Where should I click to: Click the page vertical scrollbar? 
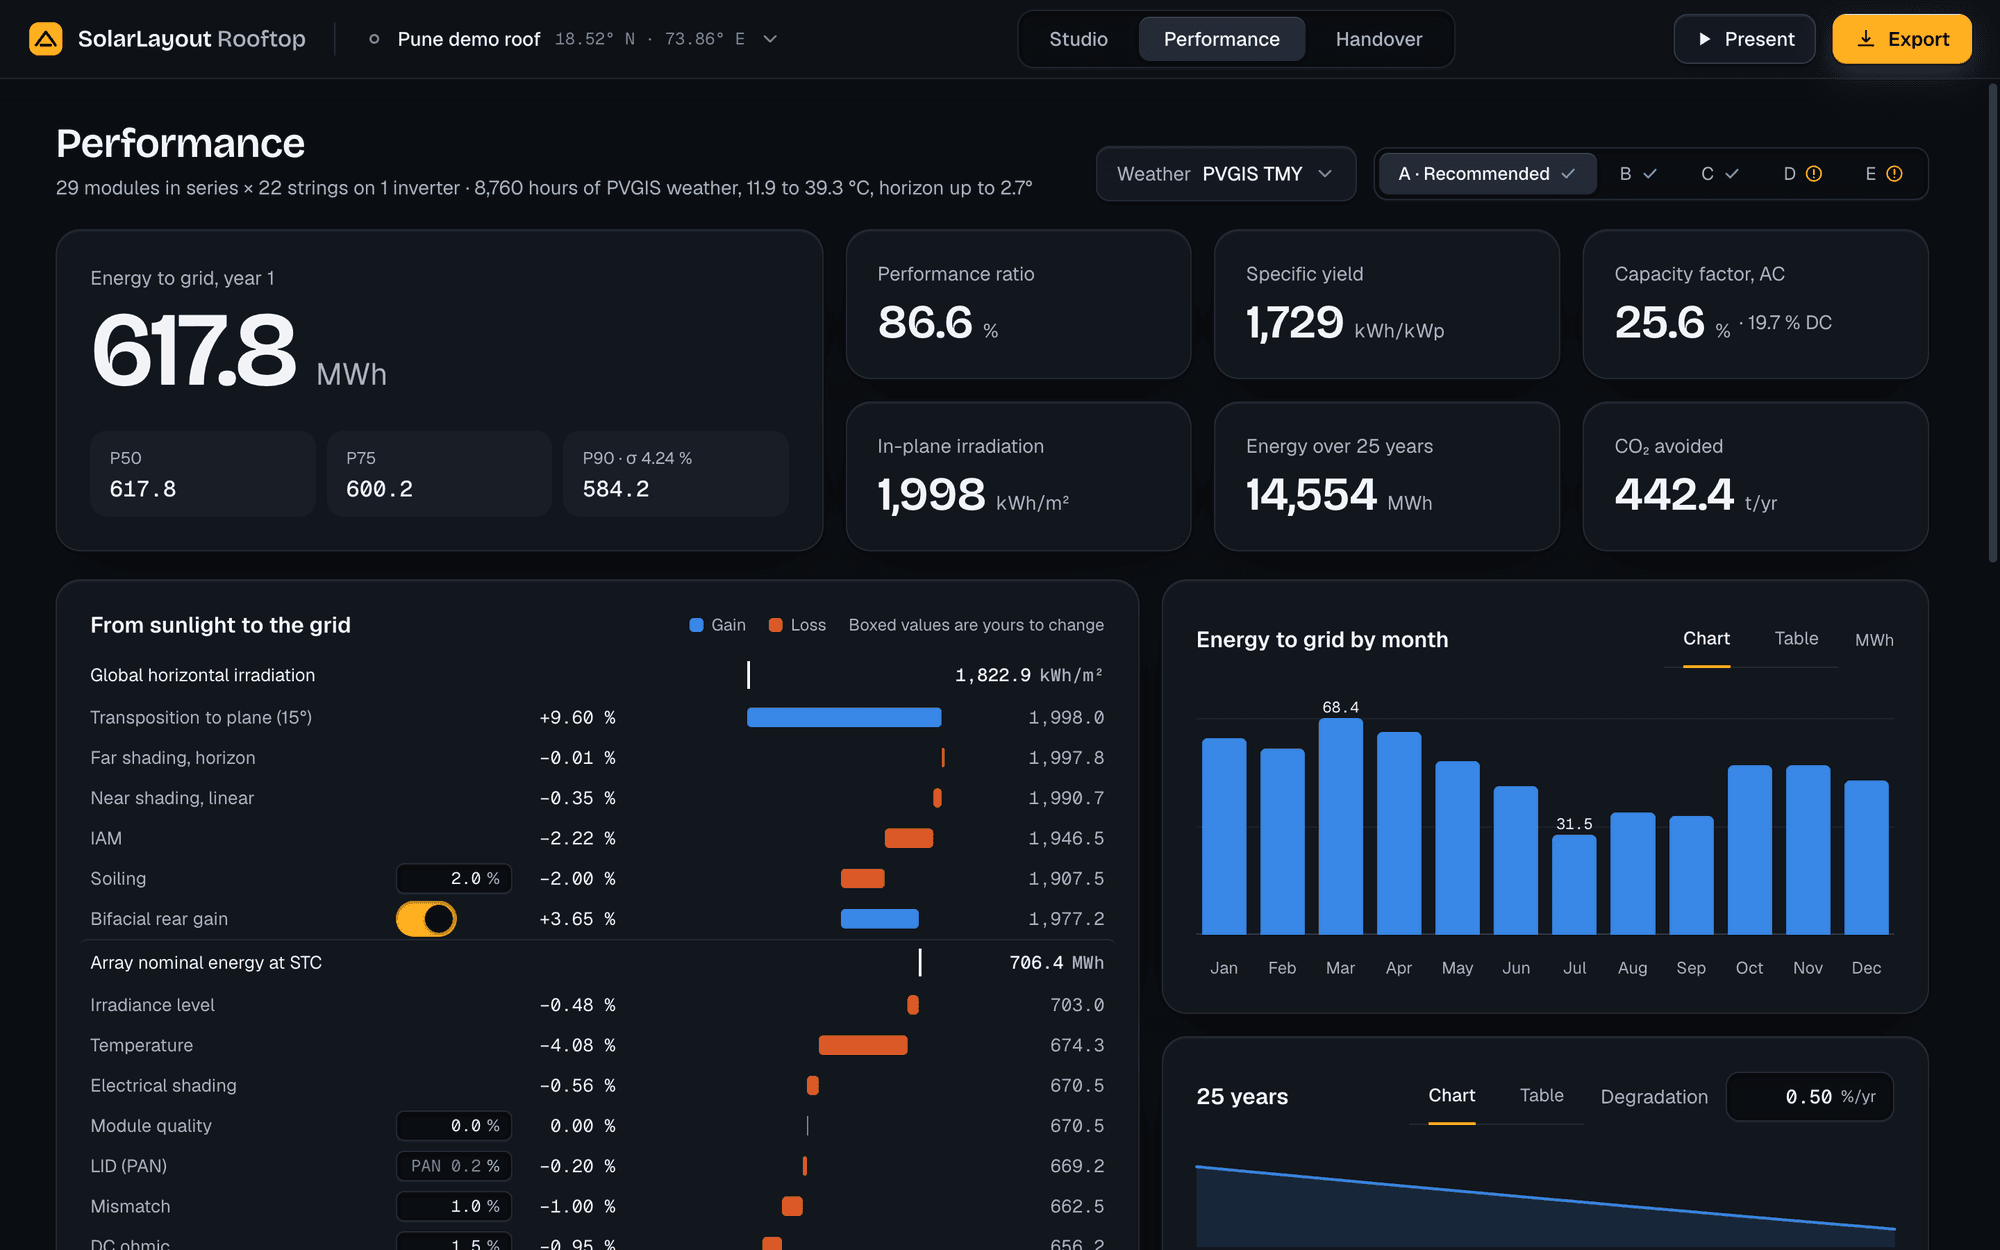pyautogui.click(x=1992, y=322)
